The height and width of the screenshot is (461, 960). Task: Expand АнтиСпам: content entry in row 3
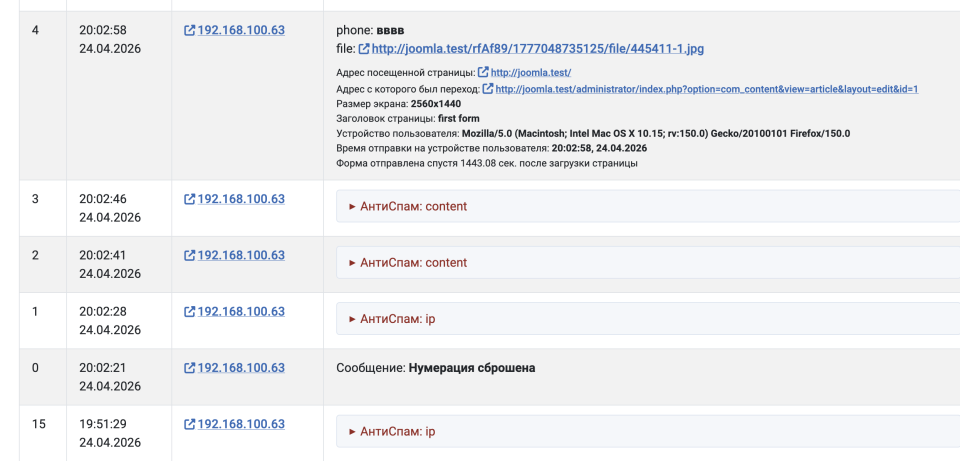[x=408, y=207]
